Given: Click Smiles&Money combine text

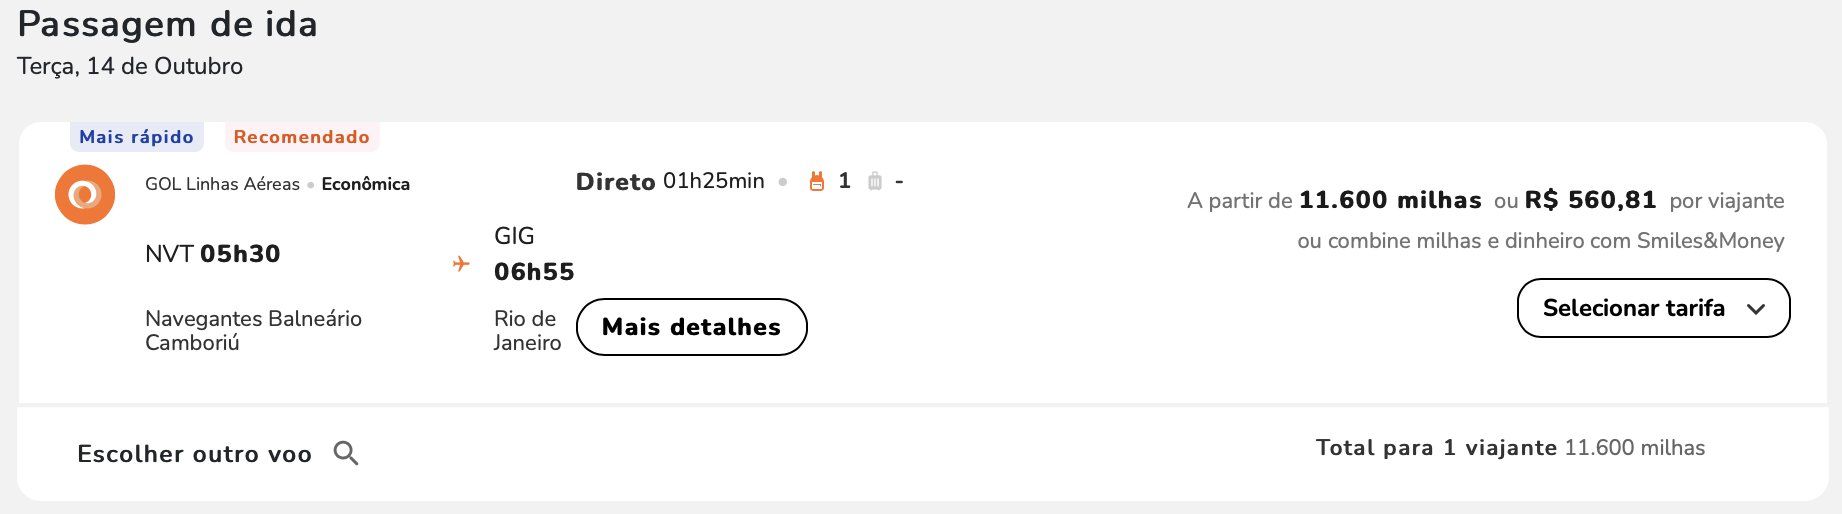Looking at the screenshot, I should pos(1541,241).
